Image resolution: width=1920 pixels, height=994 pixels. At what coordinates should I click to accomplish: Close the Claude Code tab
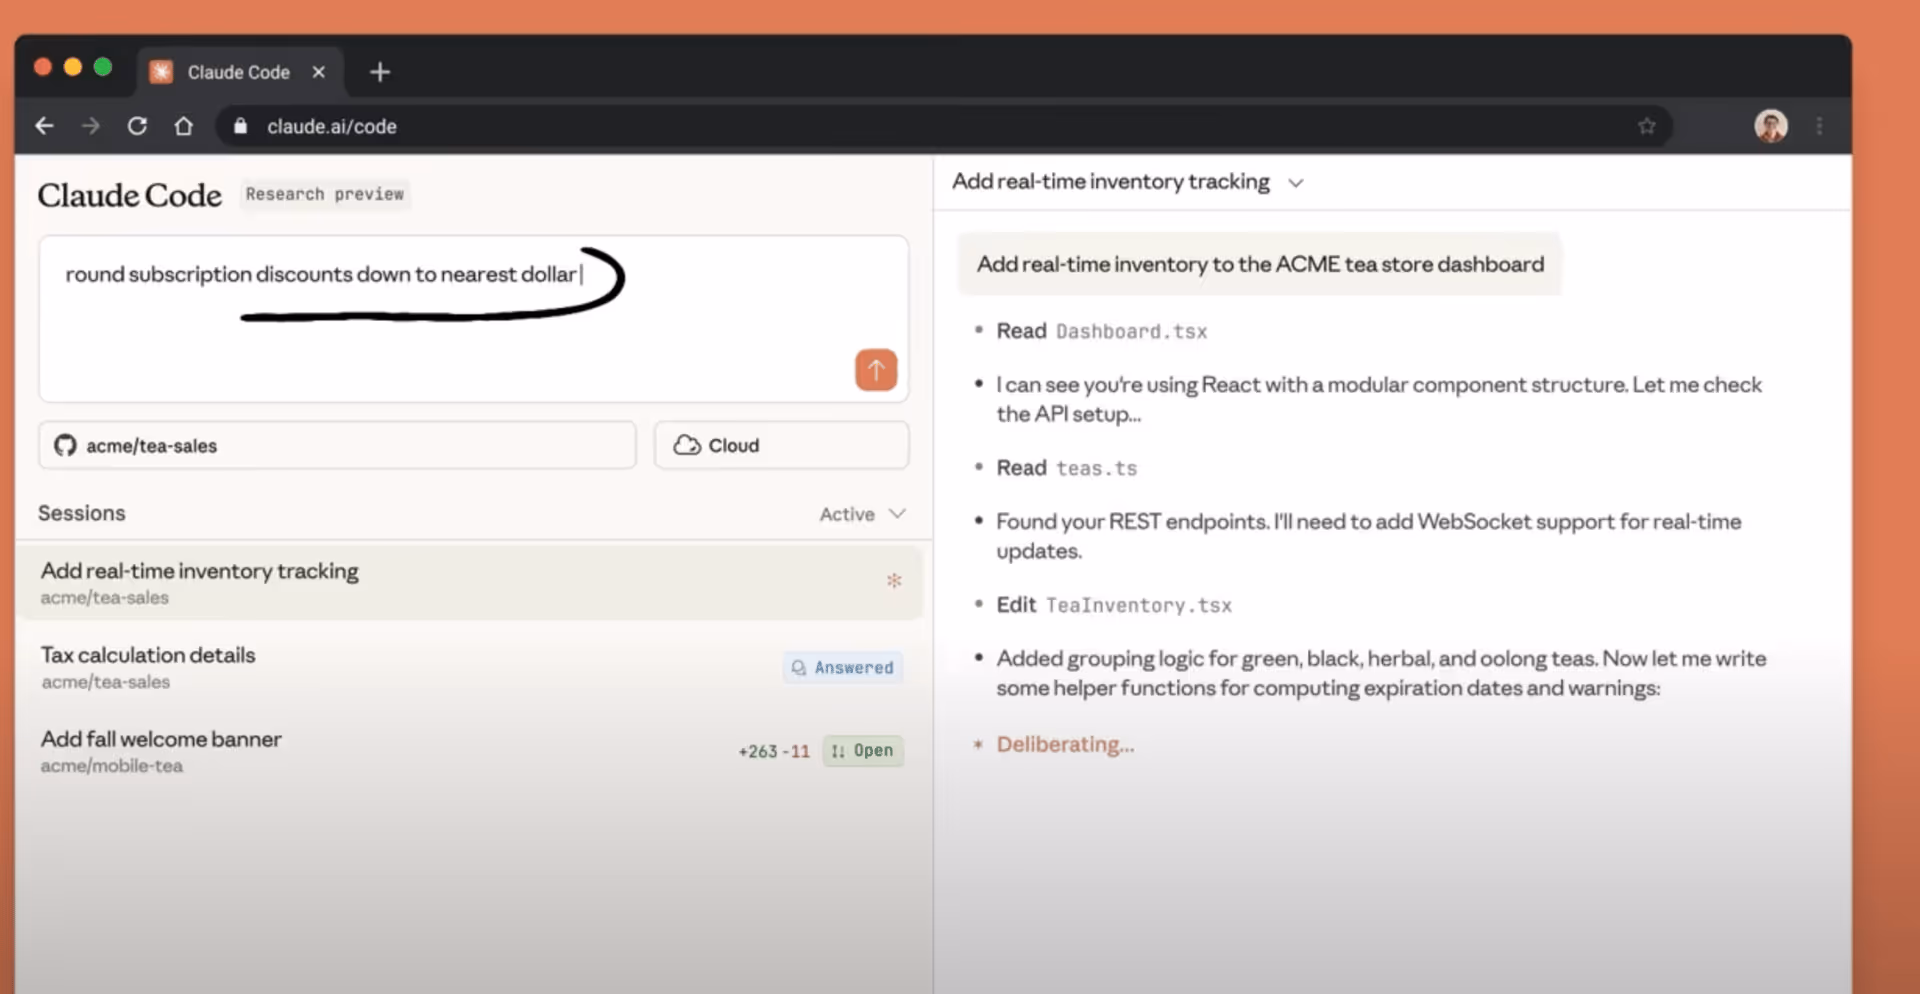click(x=319, y=72)
